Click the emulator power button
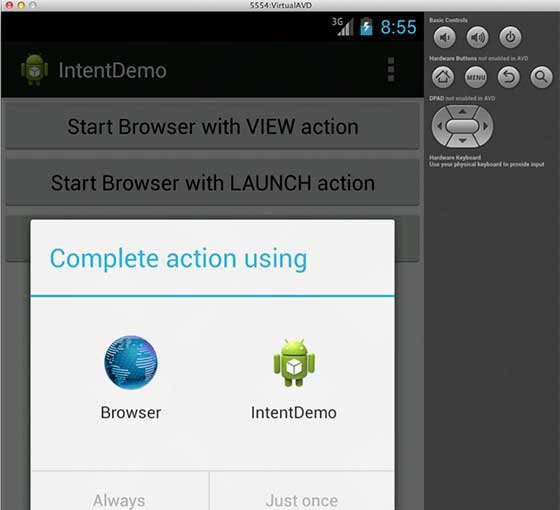 pyautogui.click(x=510, y=37)
